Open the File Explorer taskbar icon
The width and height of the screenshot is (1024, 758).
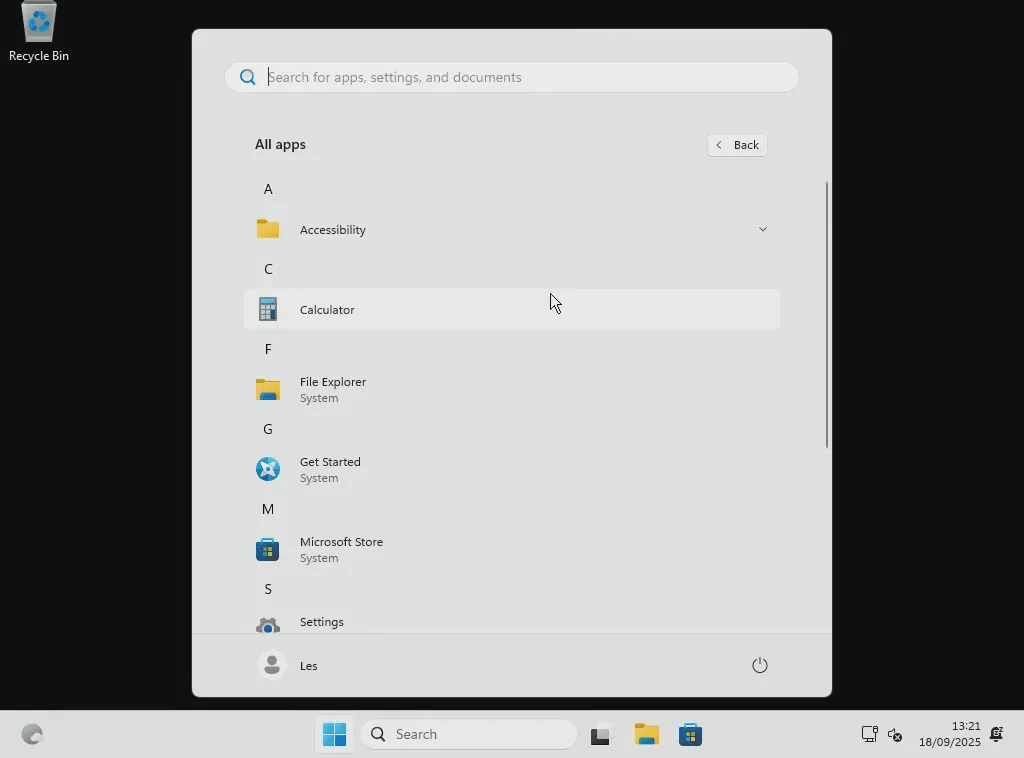pos(647,734)
